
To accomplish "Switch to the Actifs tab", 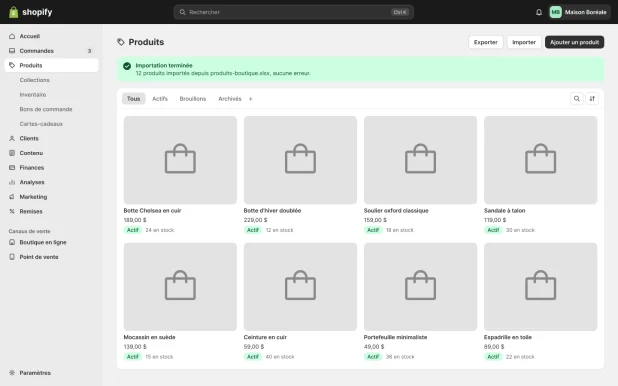I will (160, 99).
